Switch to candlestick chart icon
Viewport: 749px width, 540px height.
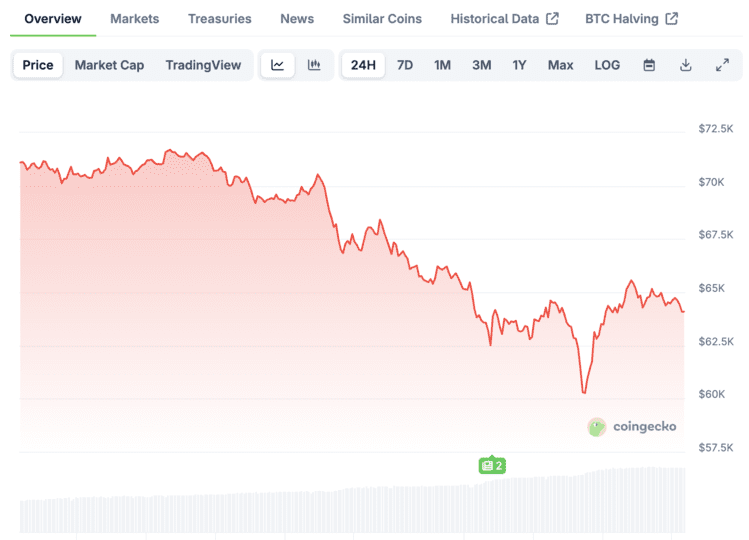pyautogui.click(x=314, y=65)
